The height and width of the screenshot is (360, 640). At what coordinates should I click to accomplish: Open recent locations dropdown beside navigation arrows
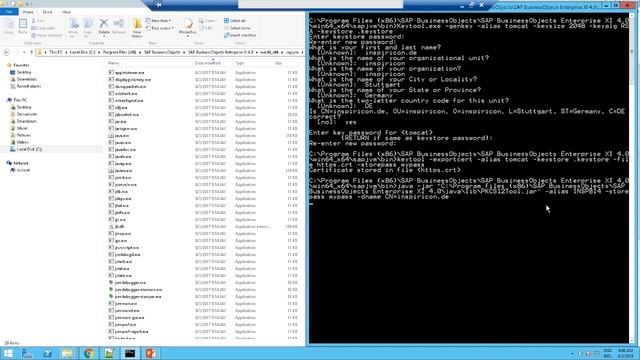click(x=24, y=52)
